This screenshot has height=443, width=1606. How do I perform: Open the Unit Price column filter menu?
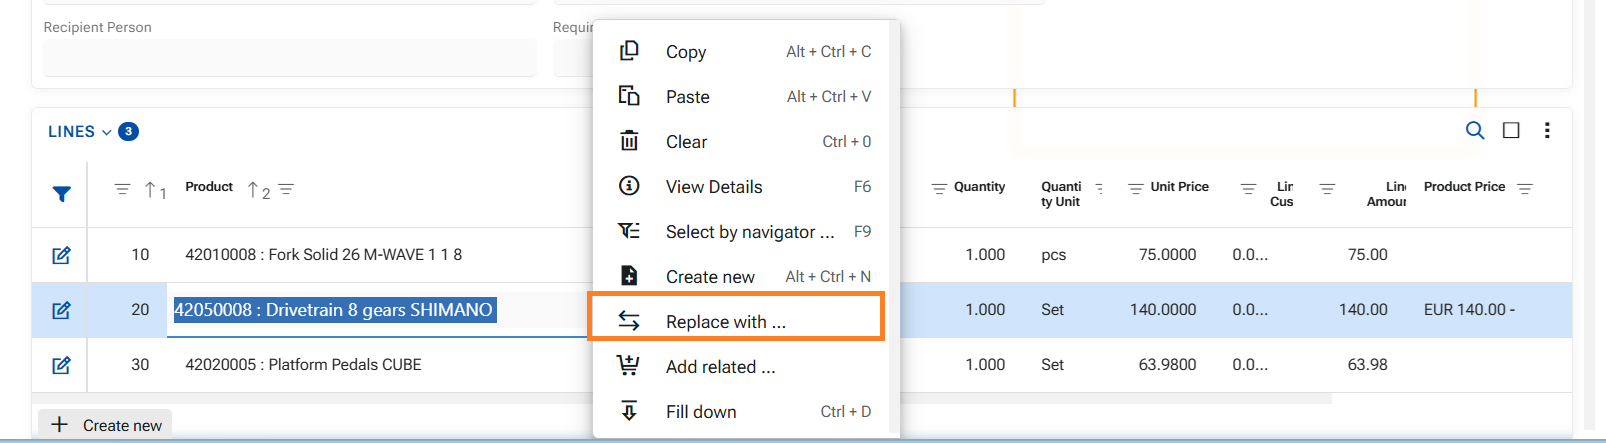tap(1135, 188)
